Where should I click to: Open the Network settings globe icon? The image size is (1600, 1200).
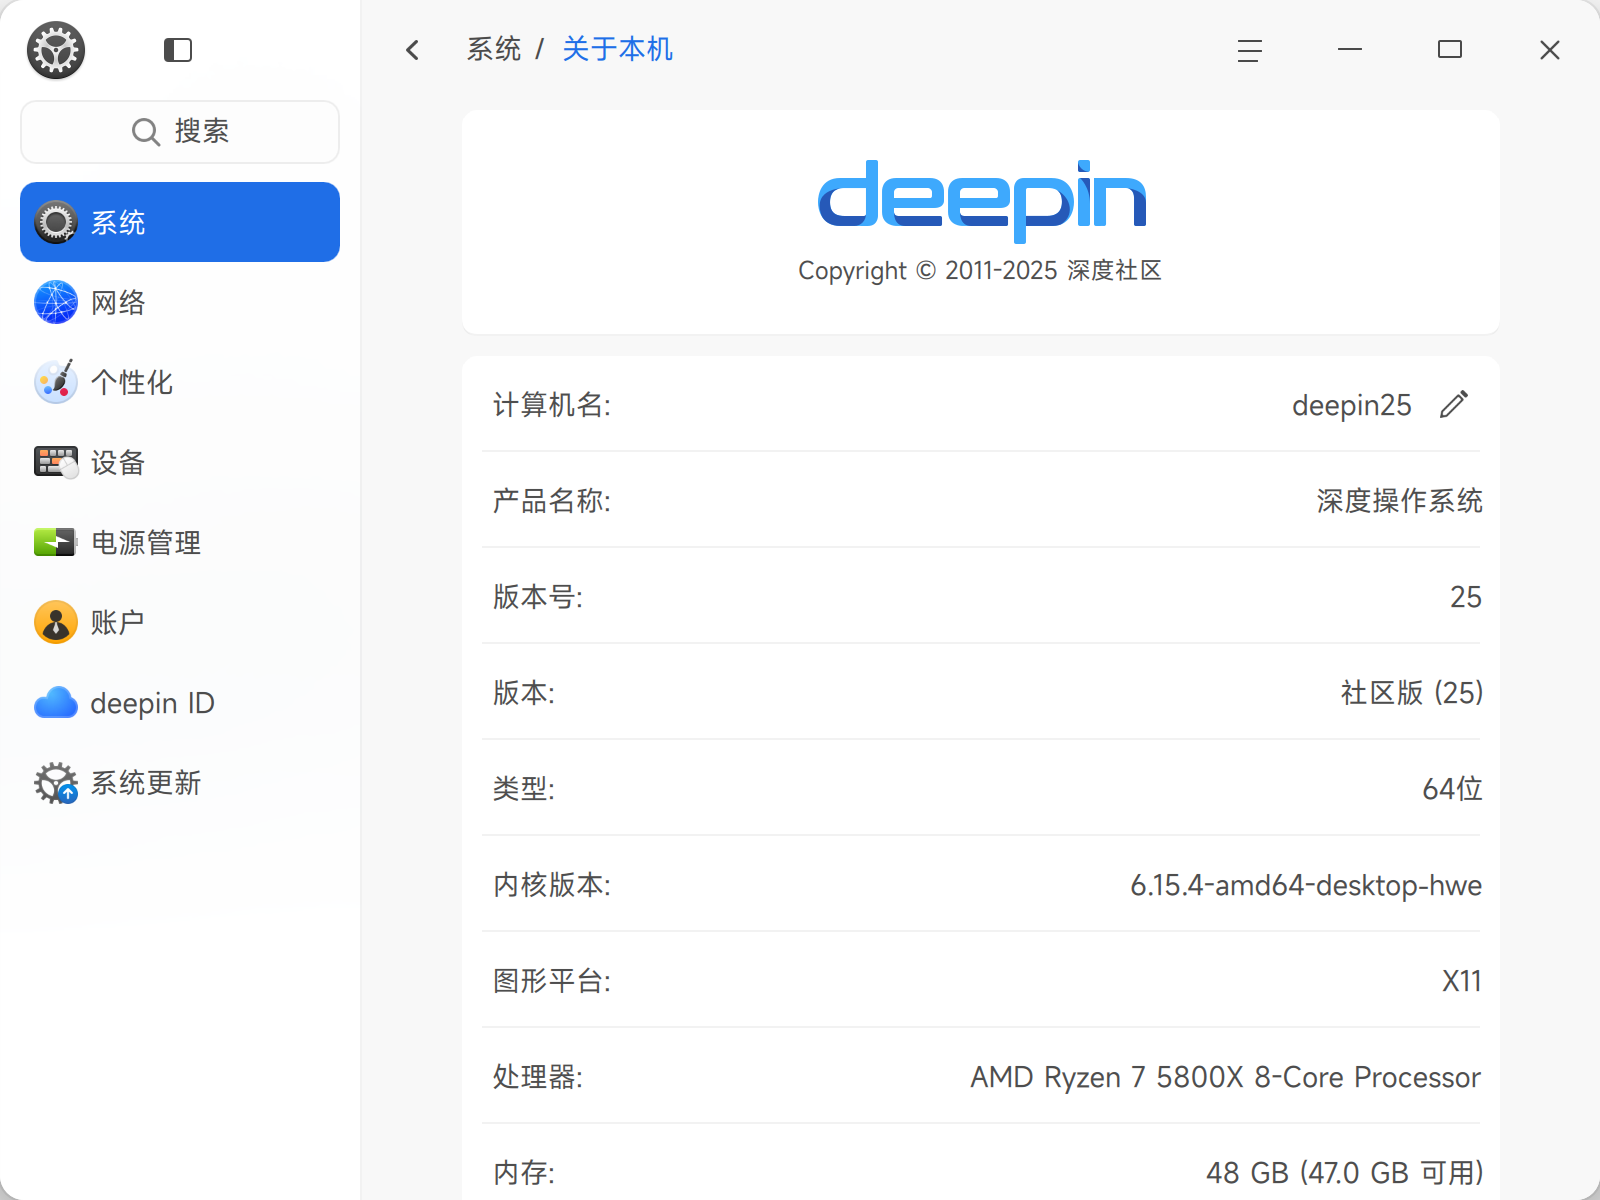click(56, 302)
